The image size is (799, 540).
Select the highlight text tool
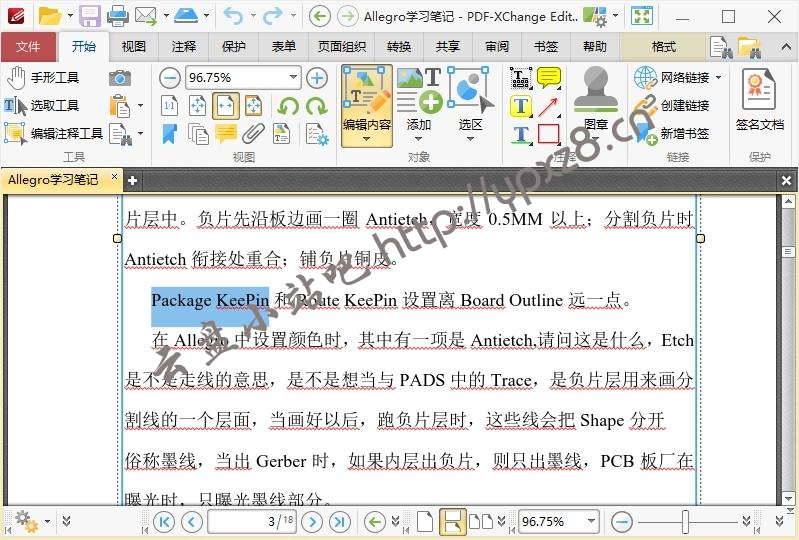tap(521, 106)
